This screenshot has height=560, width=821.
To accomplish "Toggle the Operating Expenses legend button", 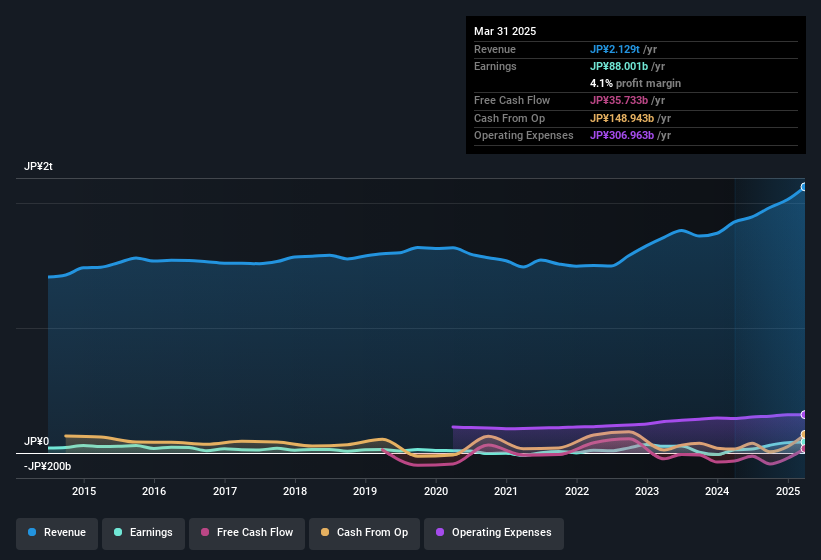I will [x=494, y=533].
